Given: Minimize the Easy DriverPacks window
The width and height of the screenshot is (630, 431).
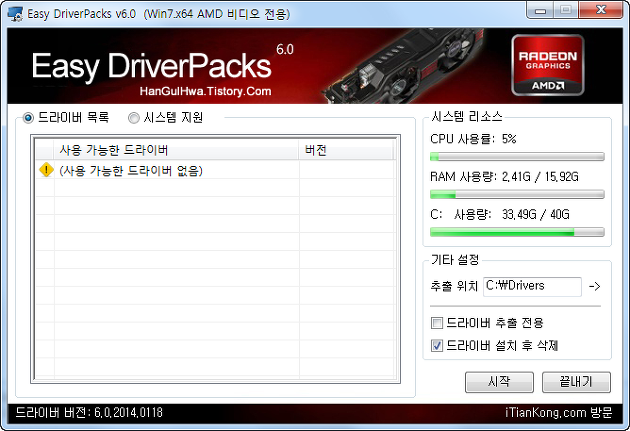Looking at the screenshot, I should click(x=540, y=10).
